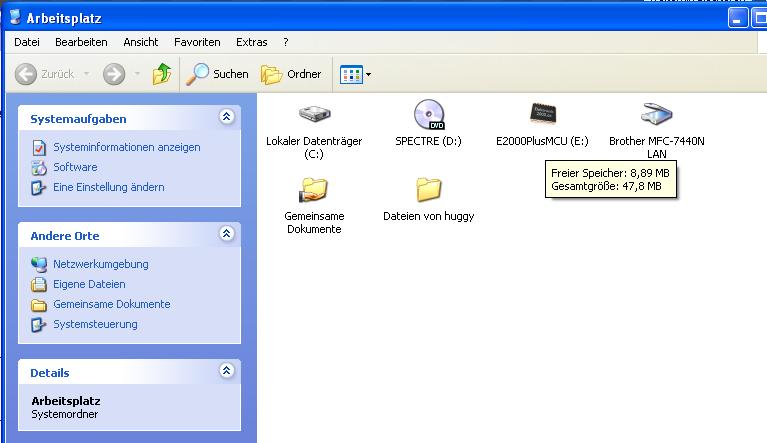767x443 pixels.
Task: Select the SPECTRE (D:) DVD drive
Action: (428, 114)
